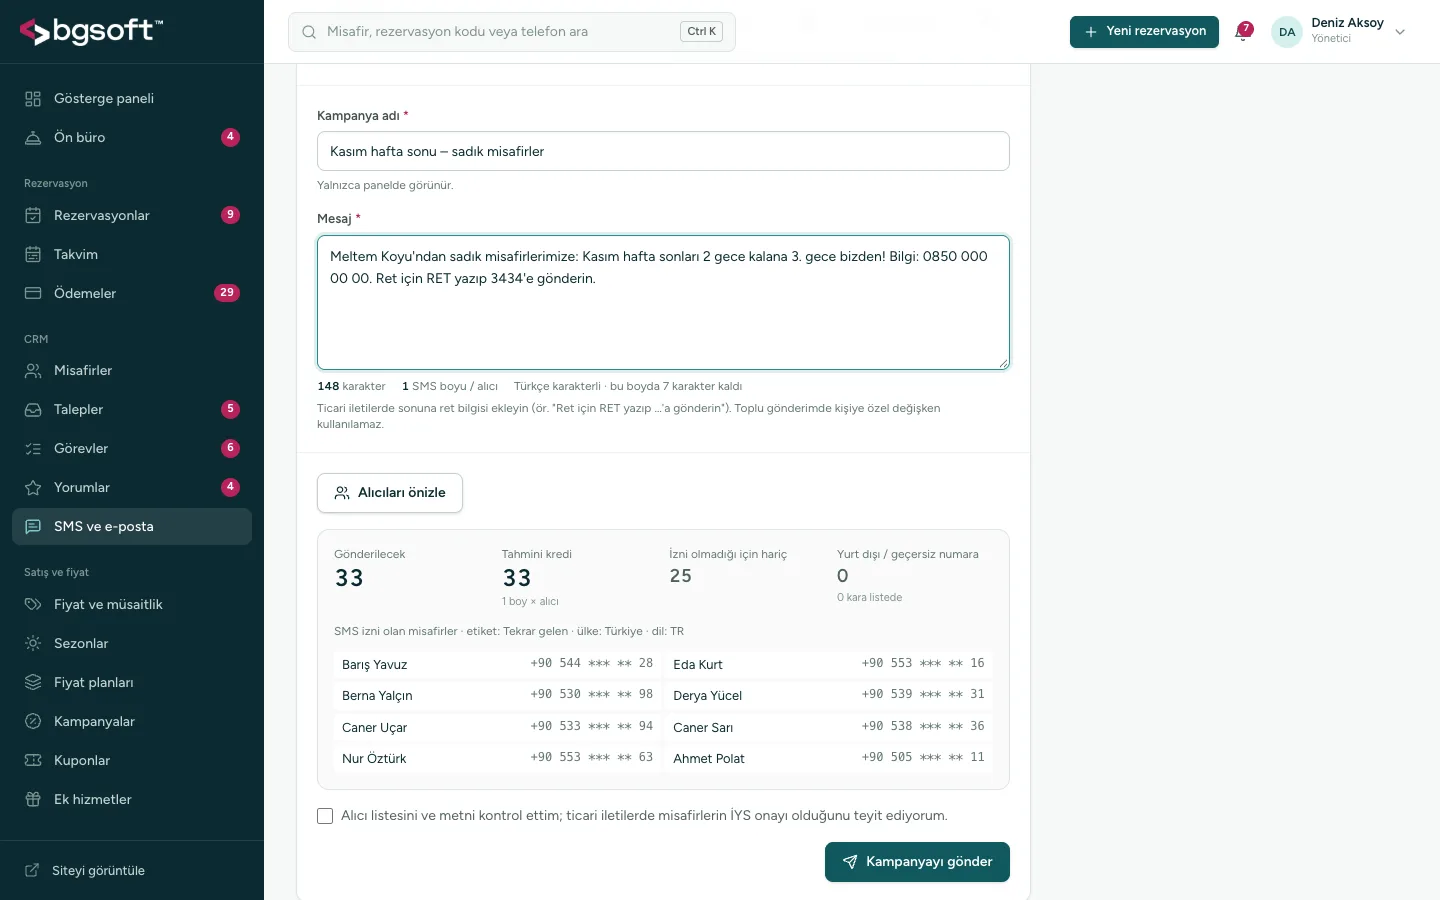Select recipient Caner Uçar
The image size is (1440, 900).
[x=497, y=727]
